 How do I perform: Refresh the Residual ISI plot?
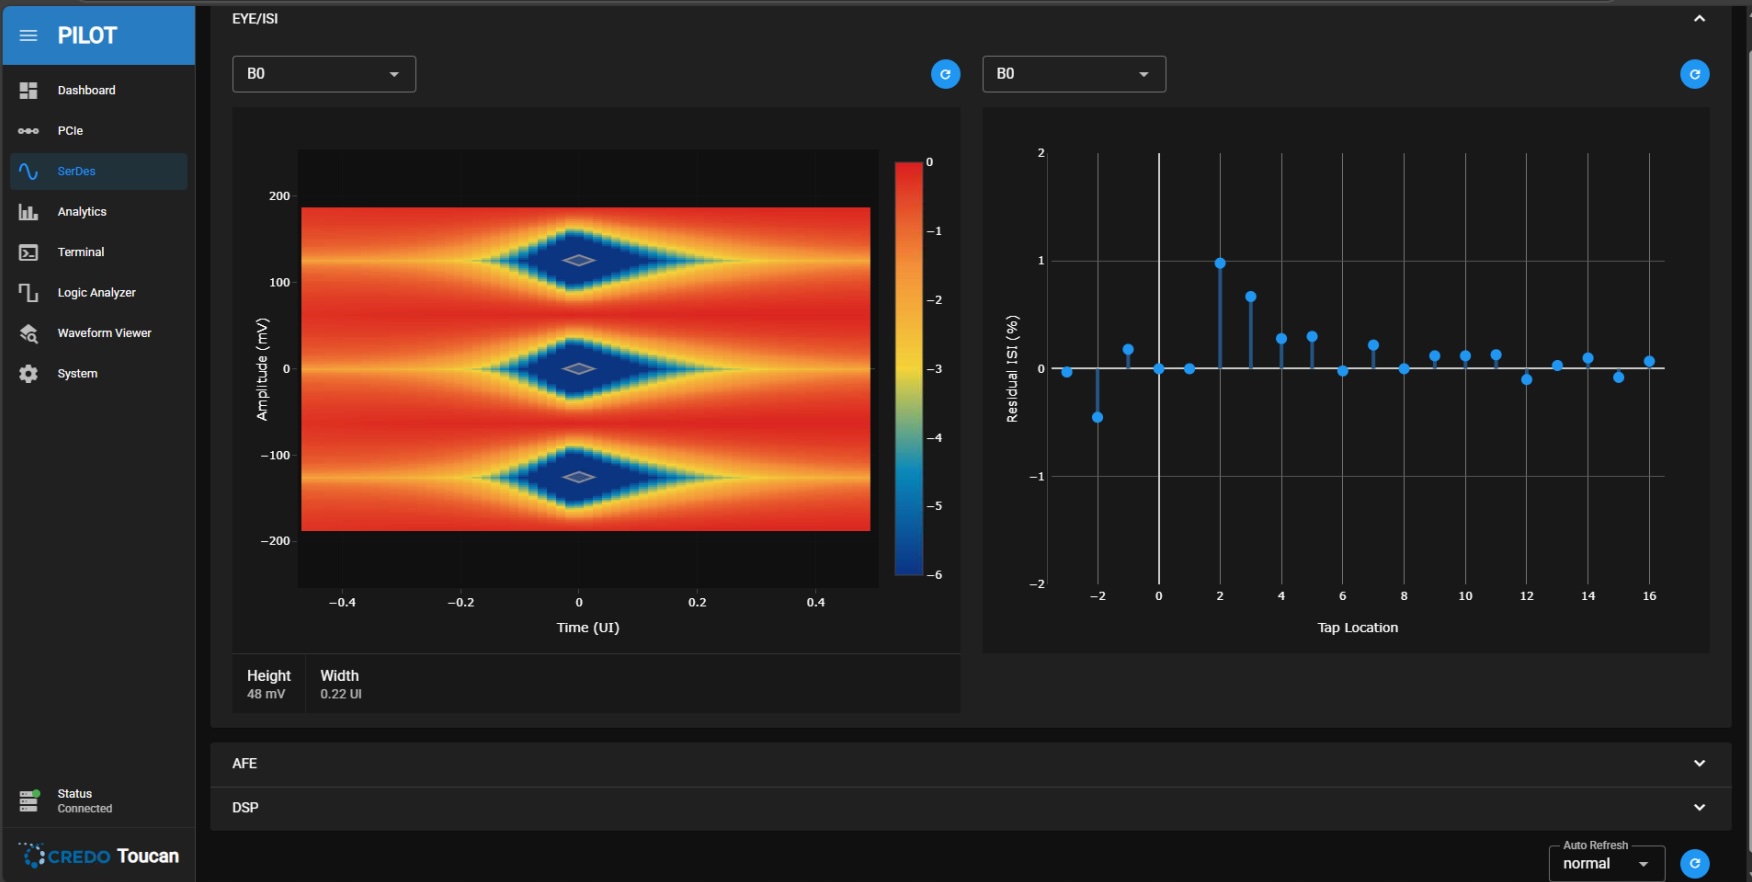1694,74
